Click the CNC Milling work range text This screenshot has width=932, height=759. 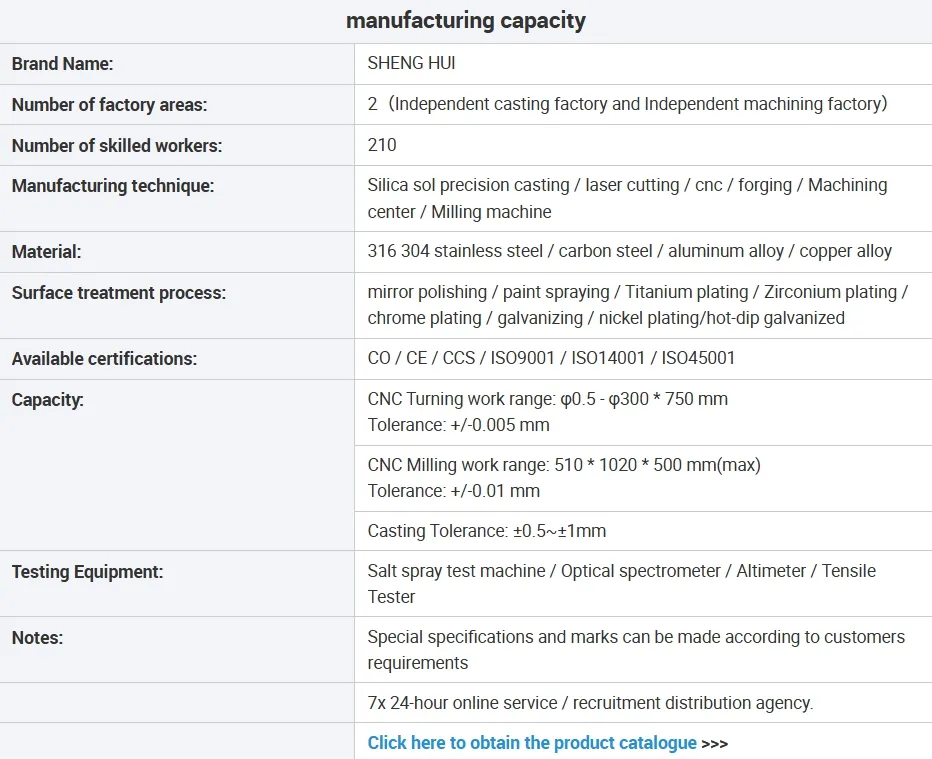(564, 465)
